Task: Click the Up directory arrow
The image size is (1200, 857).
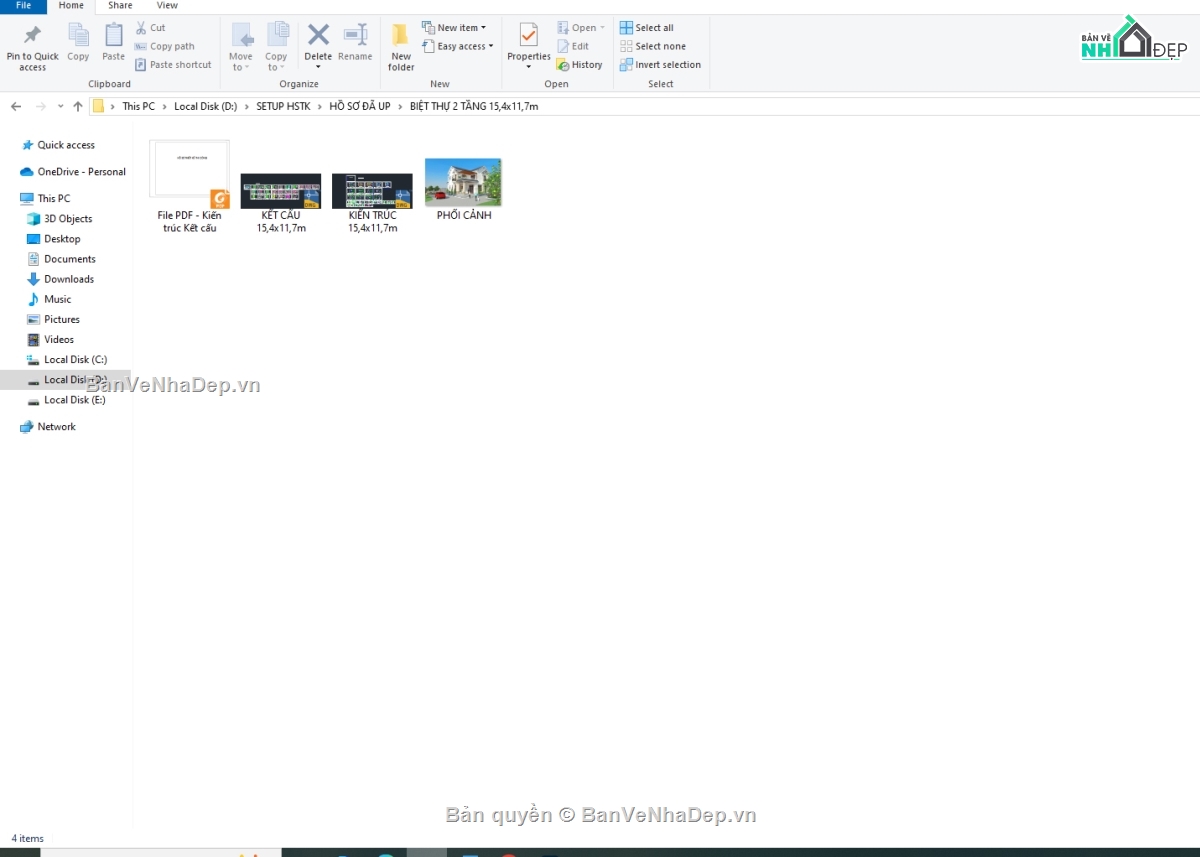Action: pyautogui.click(x=78, y=106)
